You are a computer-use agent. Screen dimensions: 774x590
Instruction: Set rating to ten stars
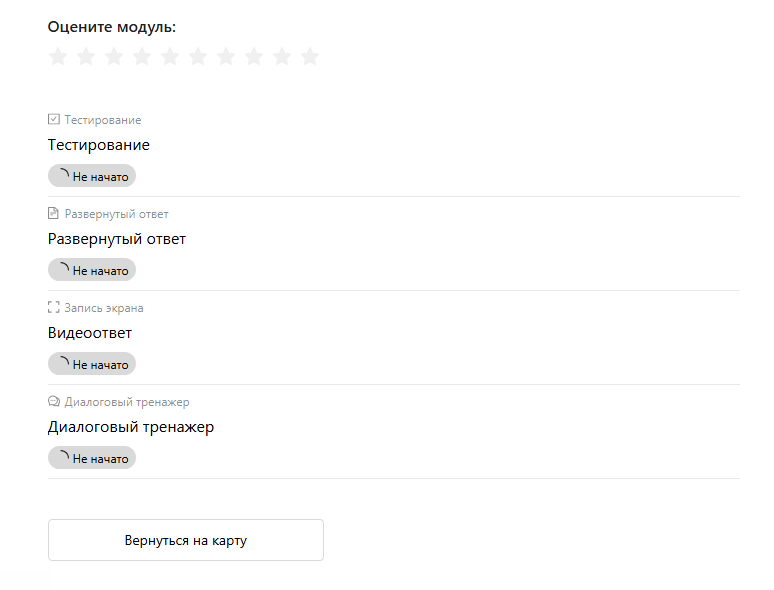click(x=310, y=56)
